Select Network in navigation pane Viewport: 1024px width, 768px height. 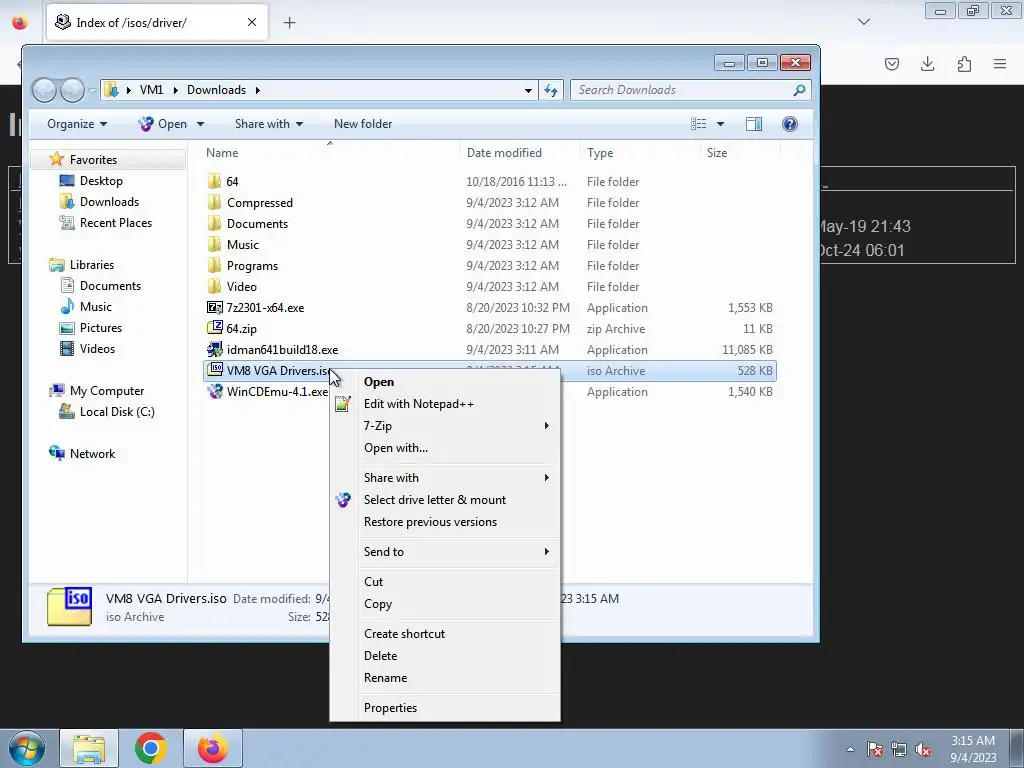click(93, 454)
